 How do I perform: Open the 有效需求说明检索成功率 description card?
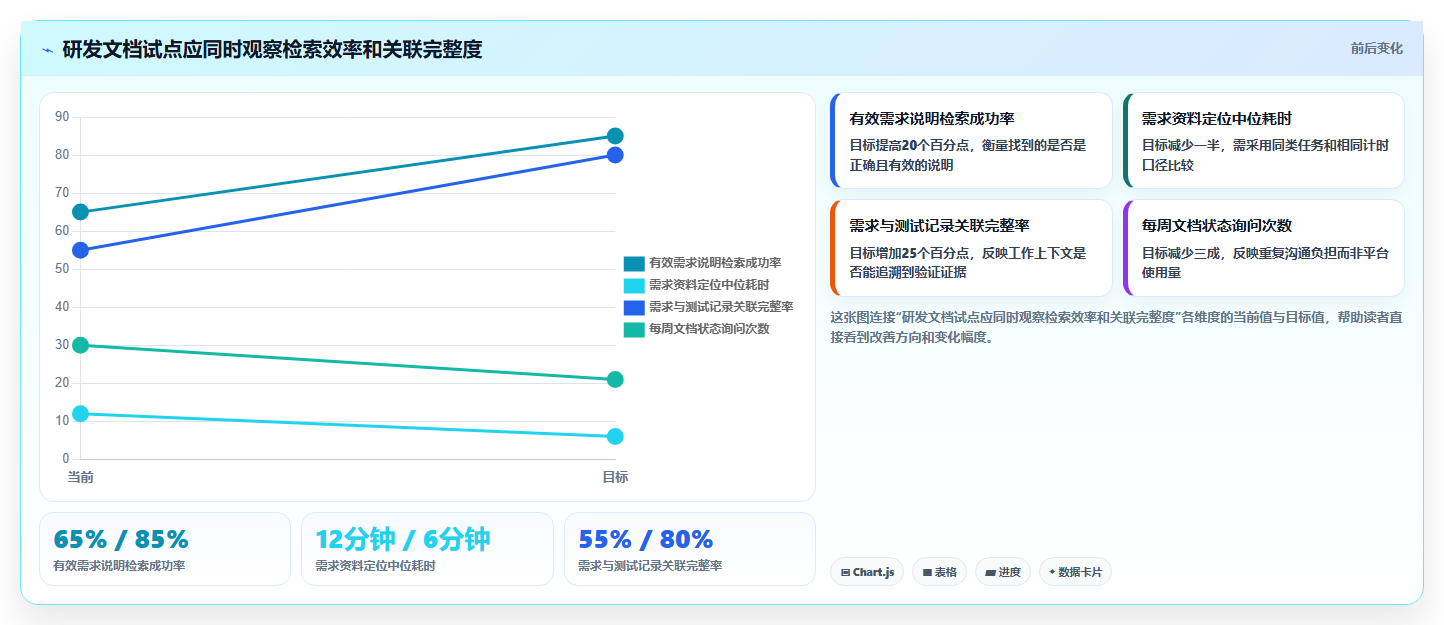pos(971,141)
